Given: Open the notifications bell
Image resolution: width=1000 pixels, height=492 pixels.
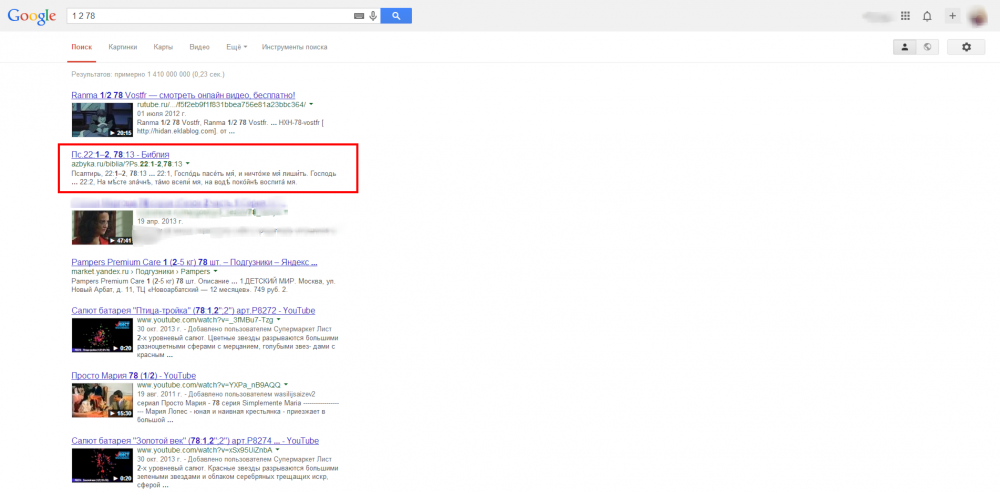Looking at the screenshot, I should (927, 16).
